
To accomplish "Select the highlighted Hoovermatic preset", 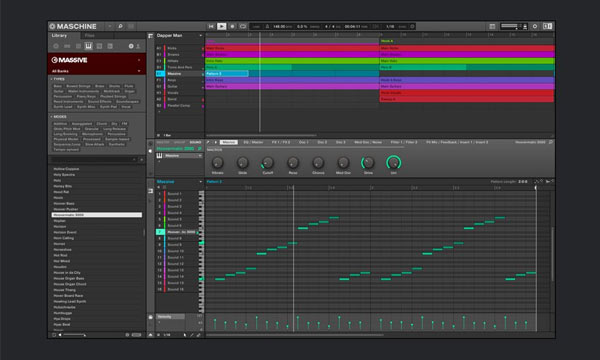I will point(97,215).
